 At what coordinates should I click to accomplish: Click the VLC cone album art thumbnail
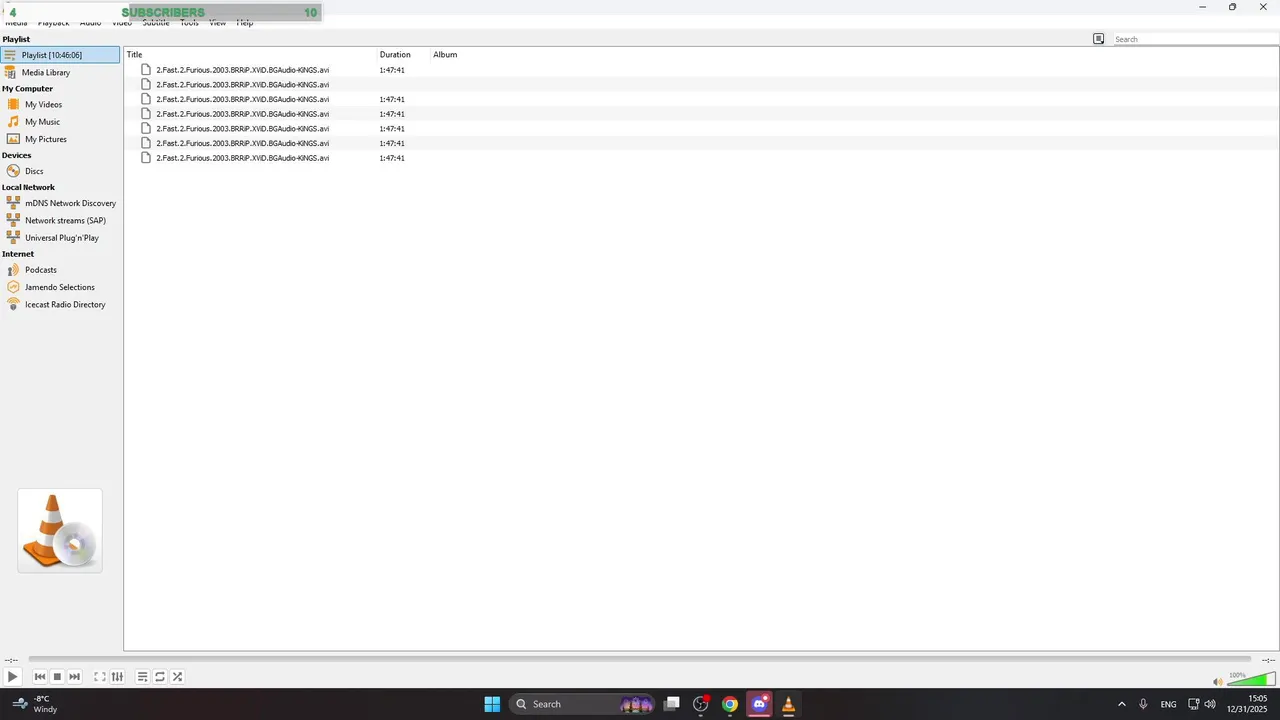coord(60,531)
